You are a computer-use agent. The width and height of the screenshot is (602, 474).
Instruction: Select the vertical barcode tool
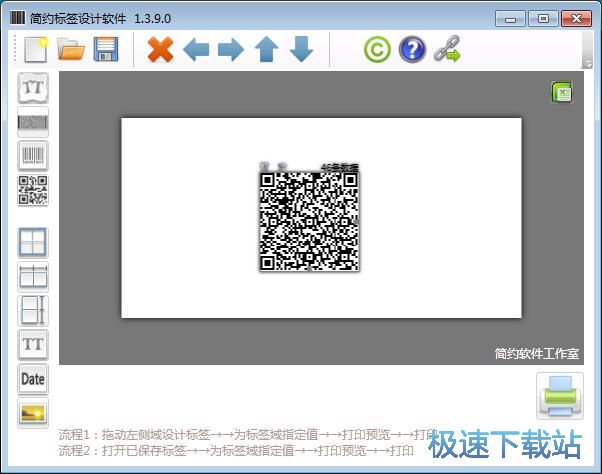coord(33,156)
